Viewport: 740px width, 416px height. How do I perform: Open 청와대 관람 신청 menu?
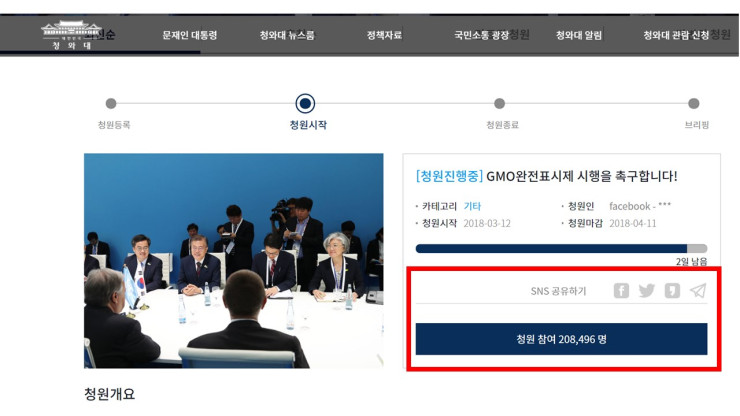(676, 35)
